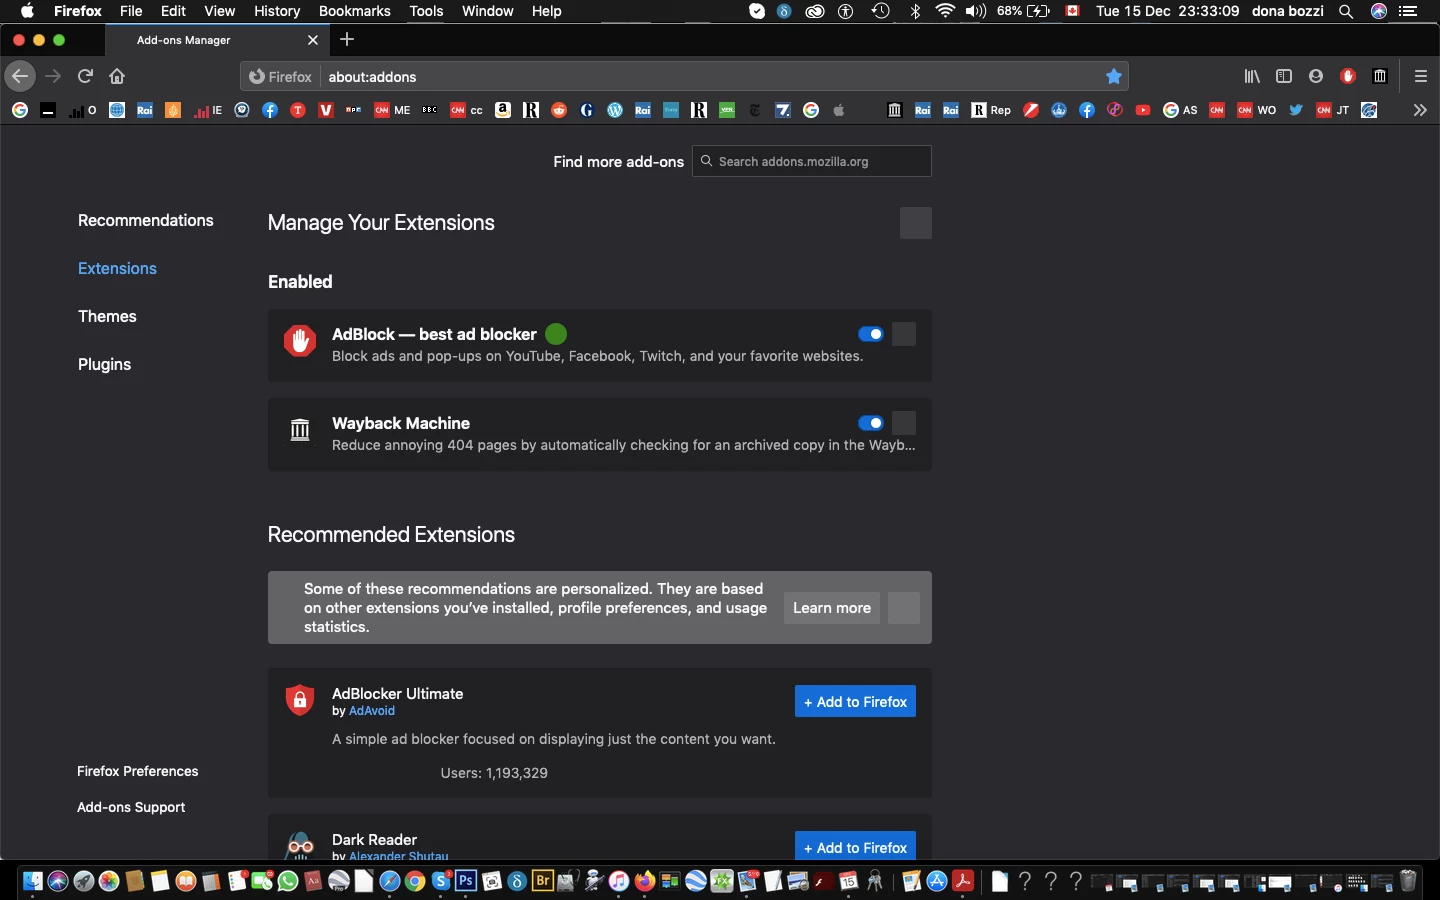Open the AdAvoid author link
Image resolution: width=1440 pixels, height=900 pixels.
tap(372, 711)
